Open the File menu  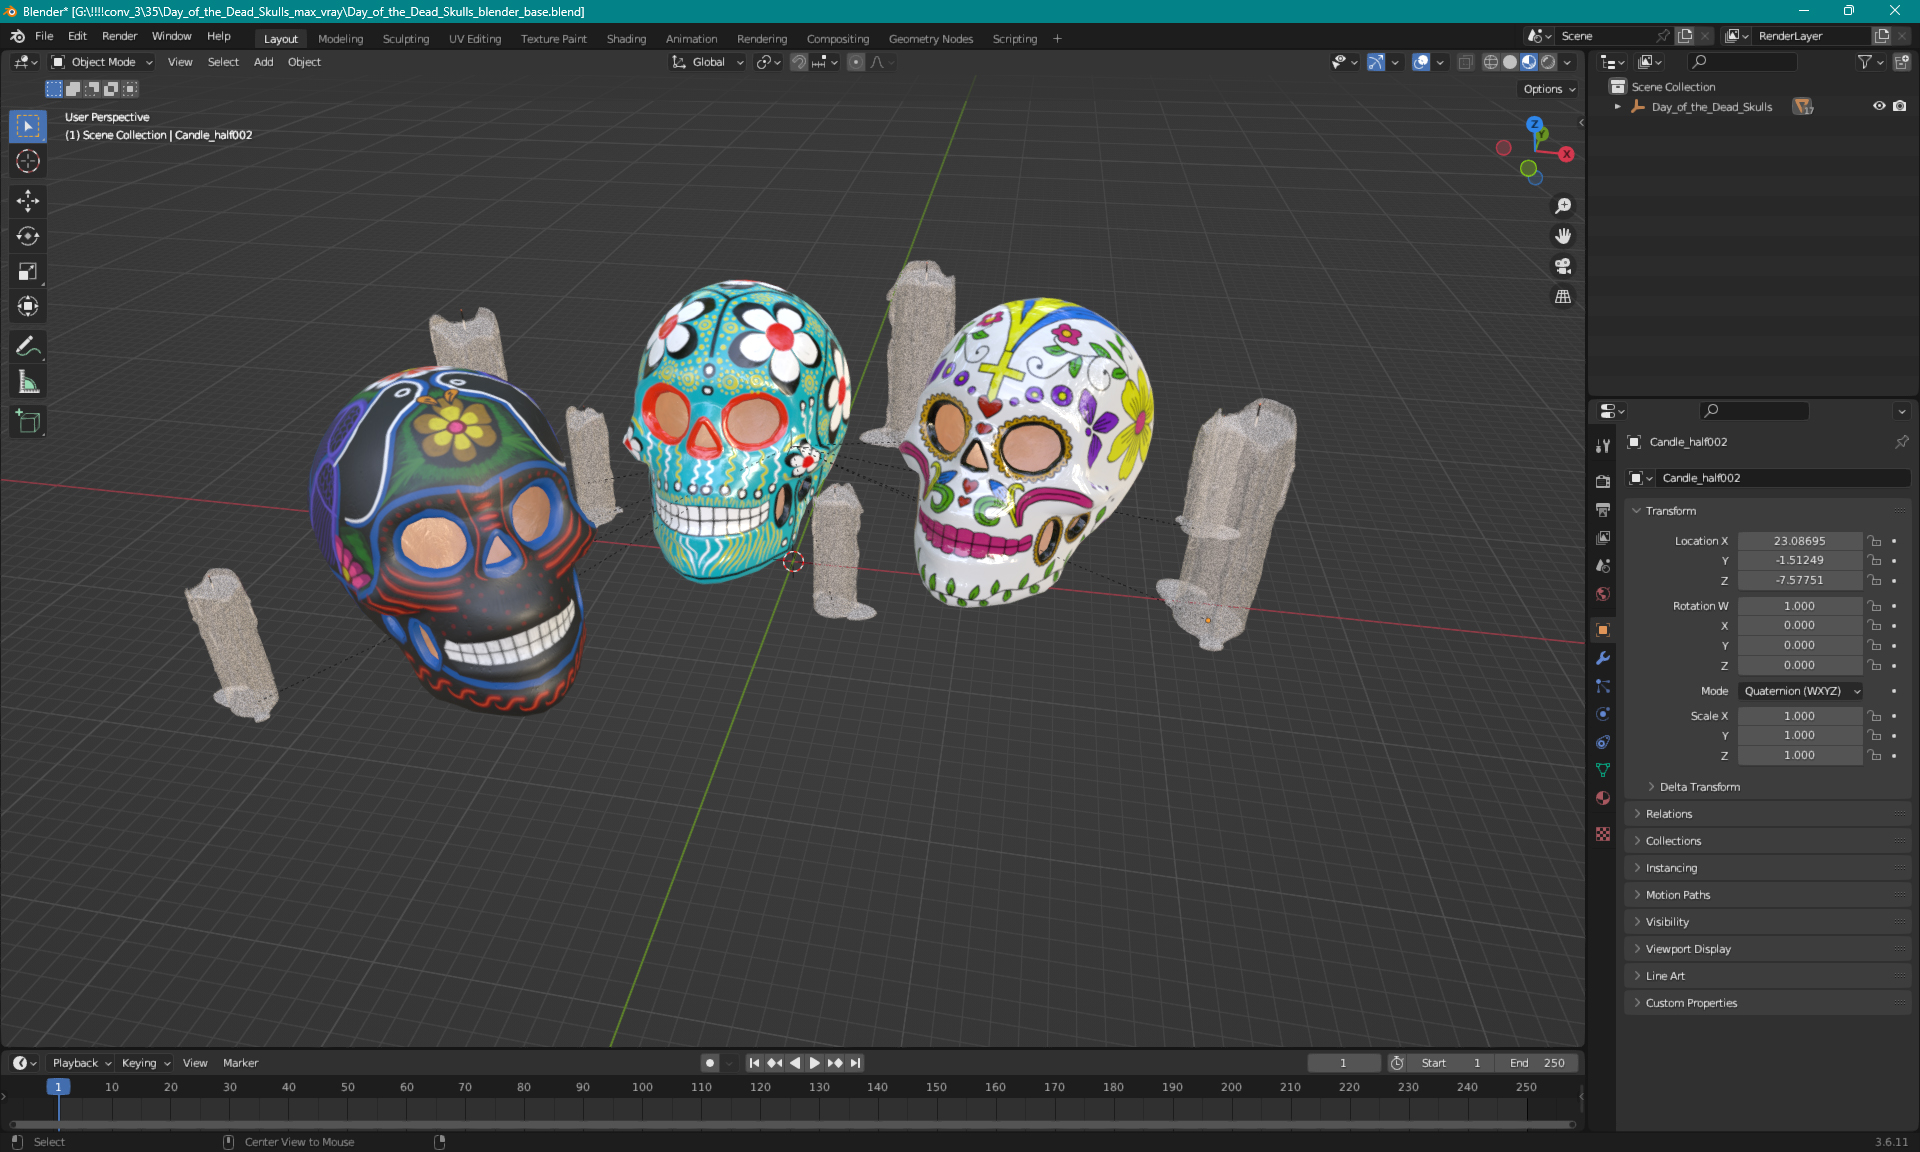pos(44,36)
